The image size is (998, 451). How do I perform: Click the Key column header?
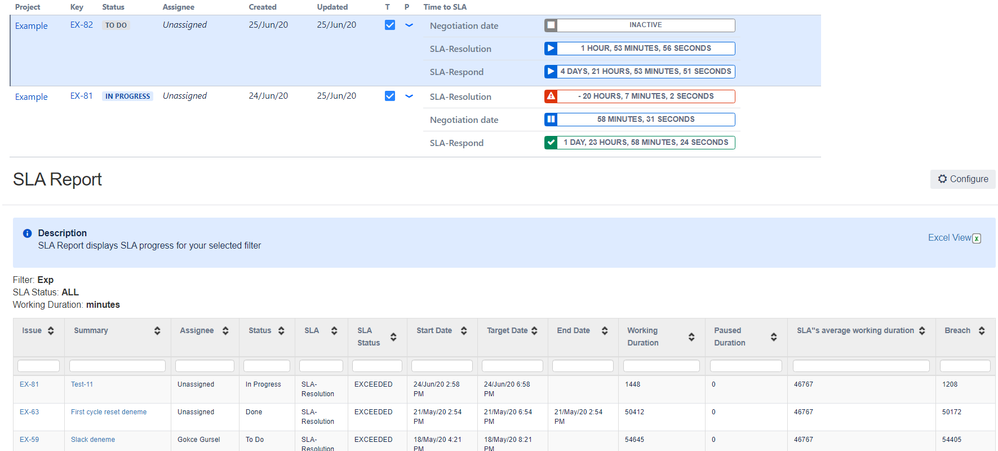76,7
